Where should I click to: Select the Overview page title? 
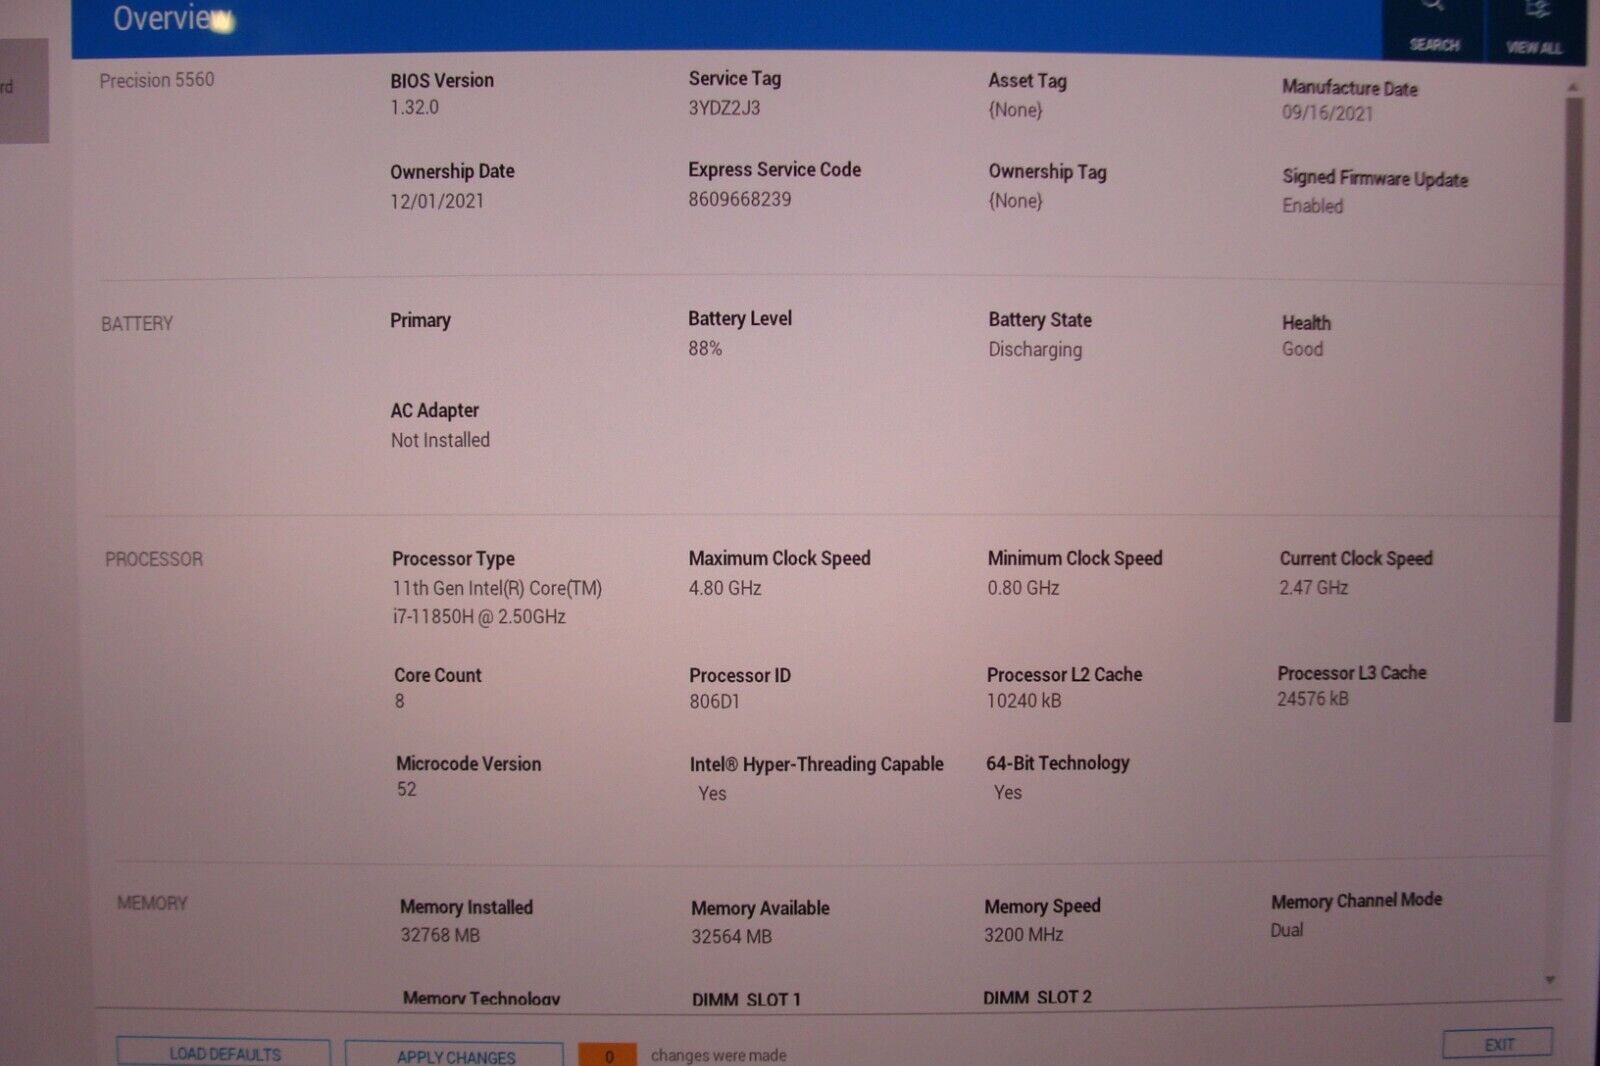171,18
